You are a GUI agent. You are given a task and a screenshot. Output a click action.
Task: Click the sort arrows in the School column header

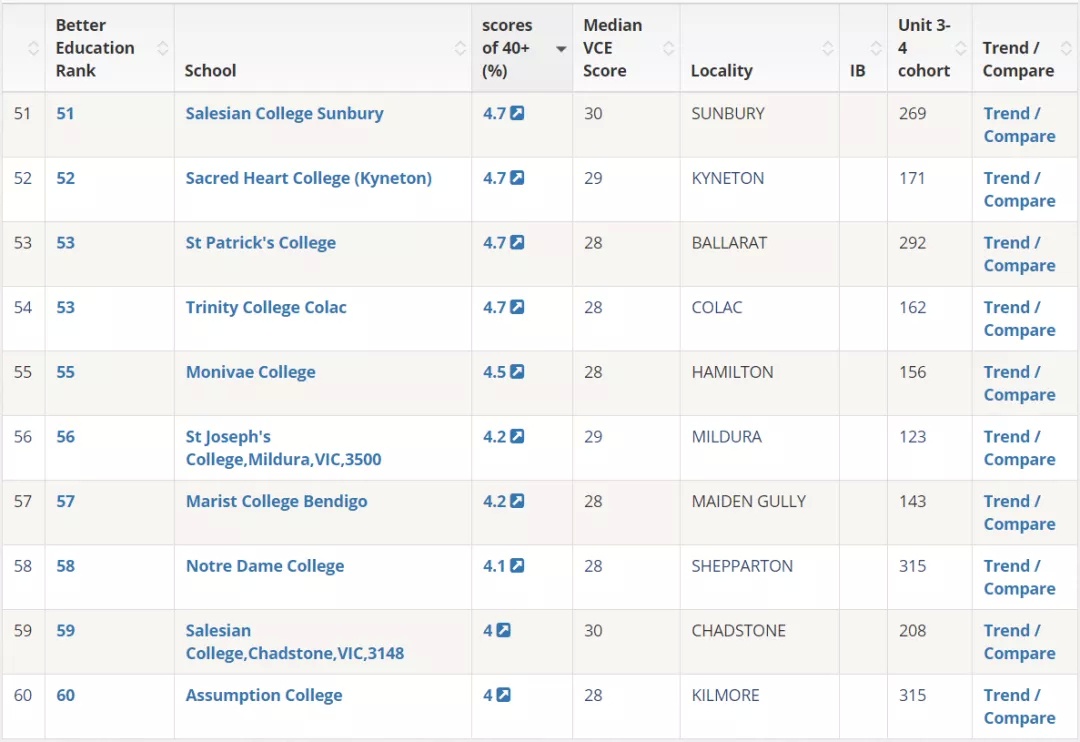point(460,48)
